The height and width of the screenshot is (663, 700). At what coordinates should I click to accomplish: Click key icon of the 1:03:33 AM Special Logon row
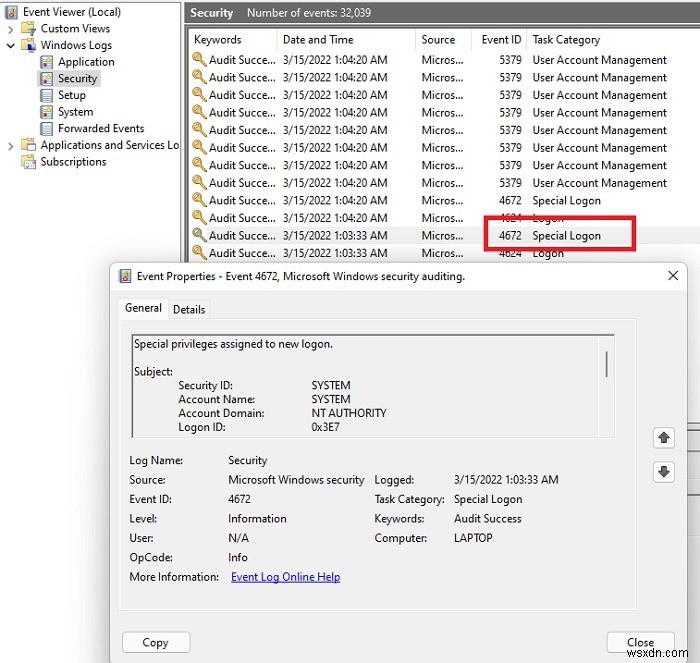[x=199, y=235]
